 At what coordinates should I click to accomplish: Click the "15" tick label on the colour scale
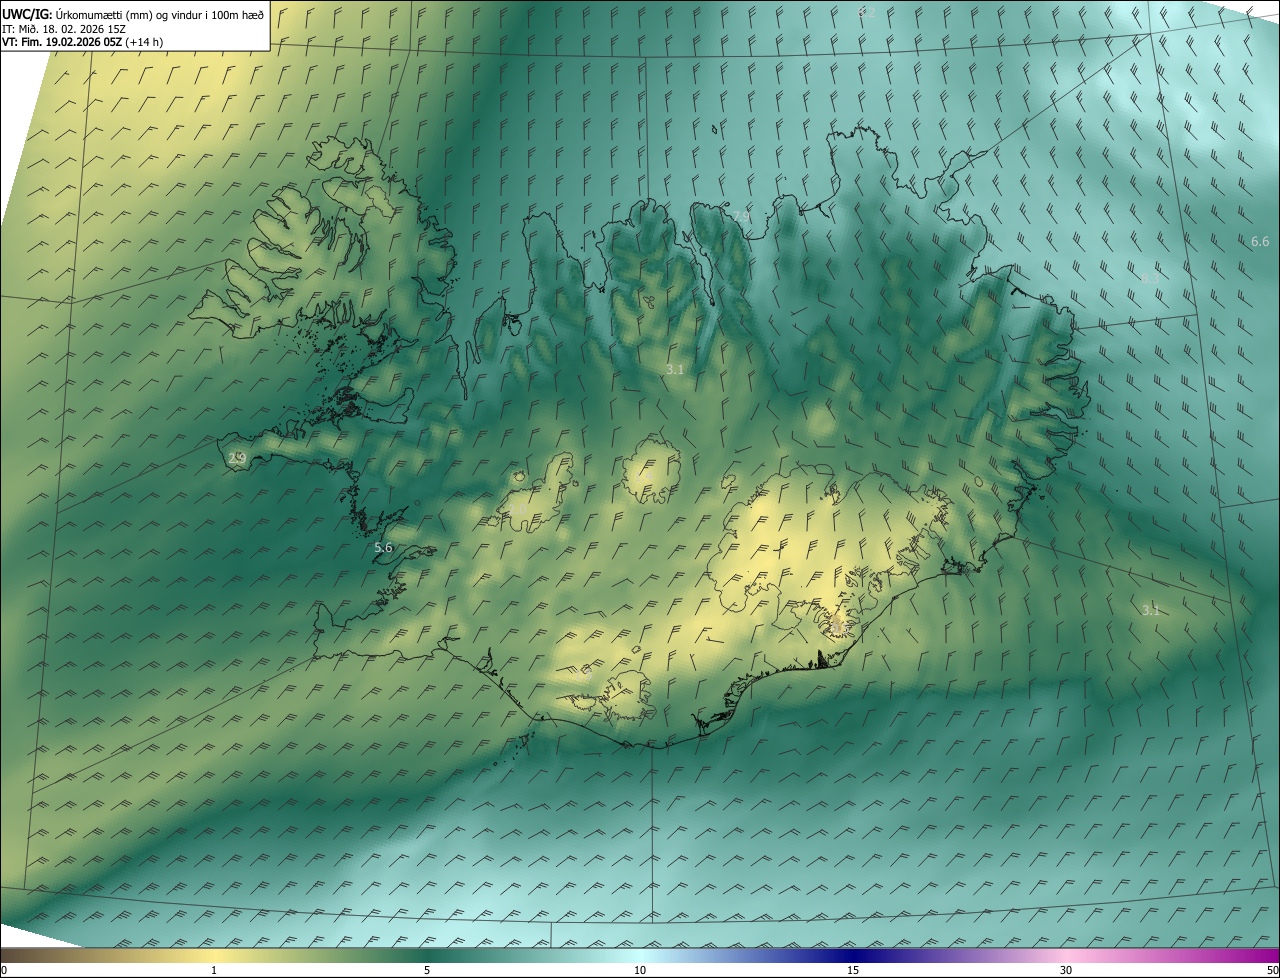click(853, 970)
